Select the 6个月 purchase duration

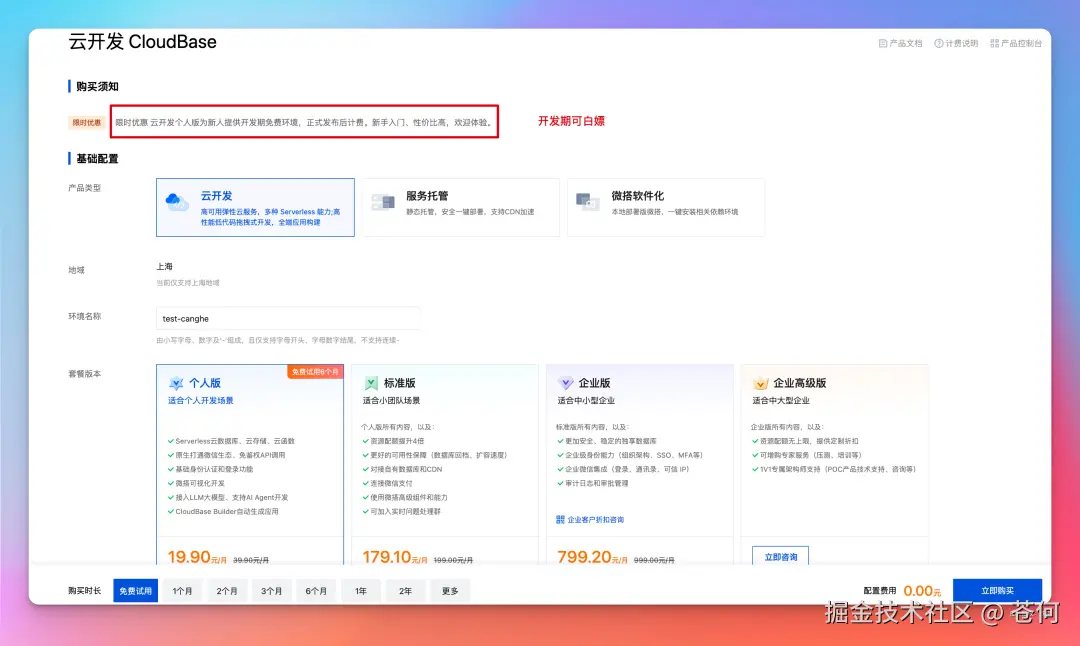[316, 590]
